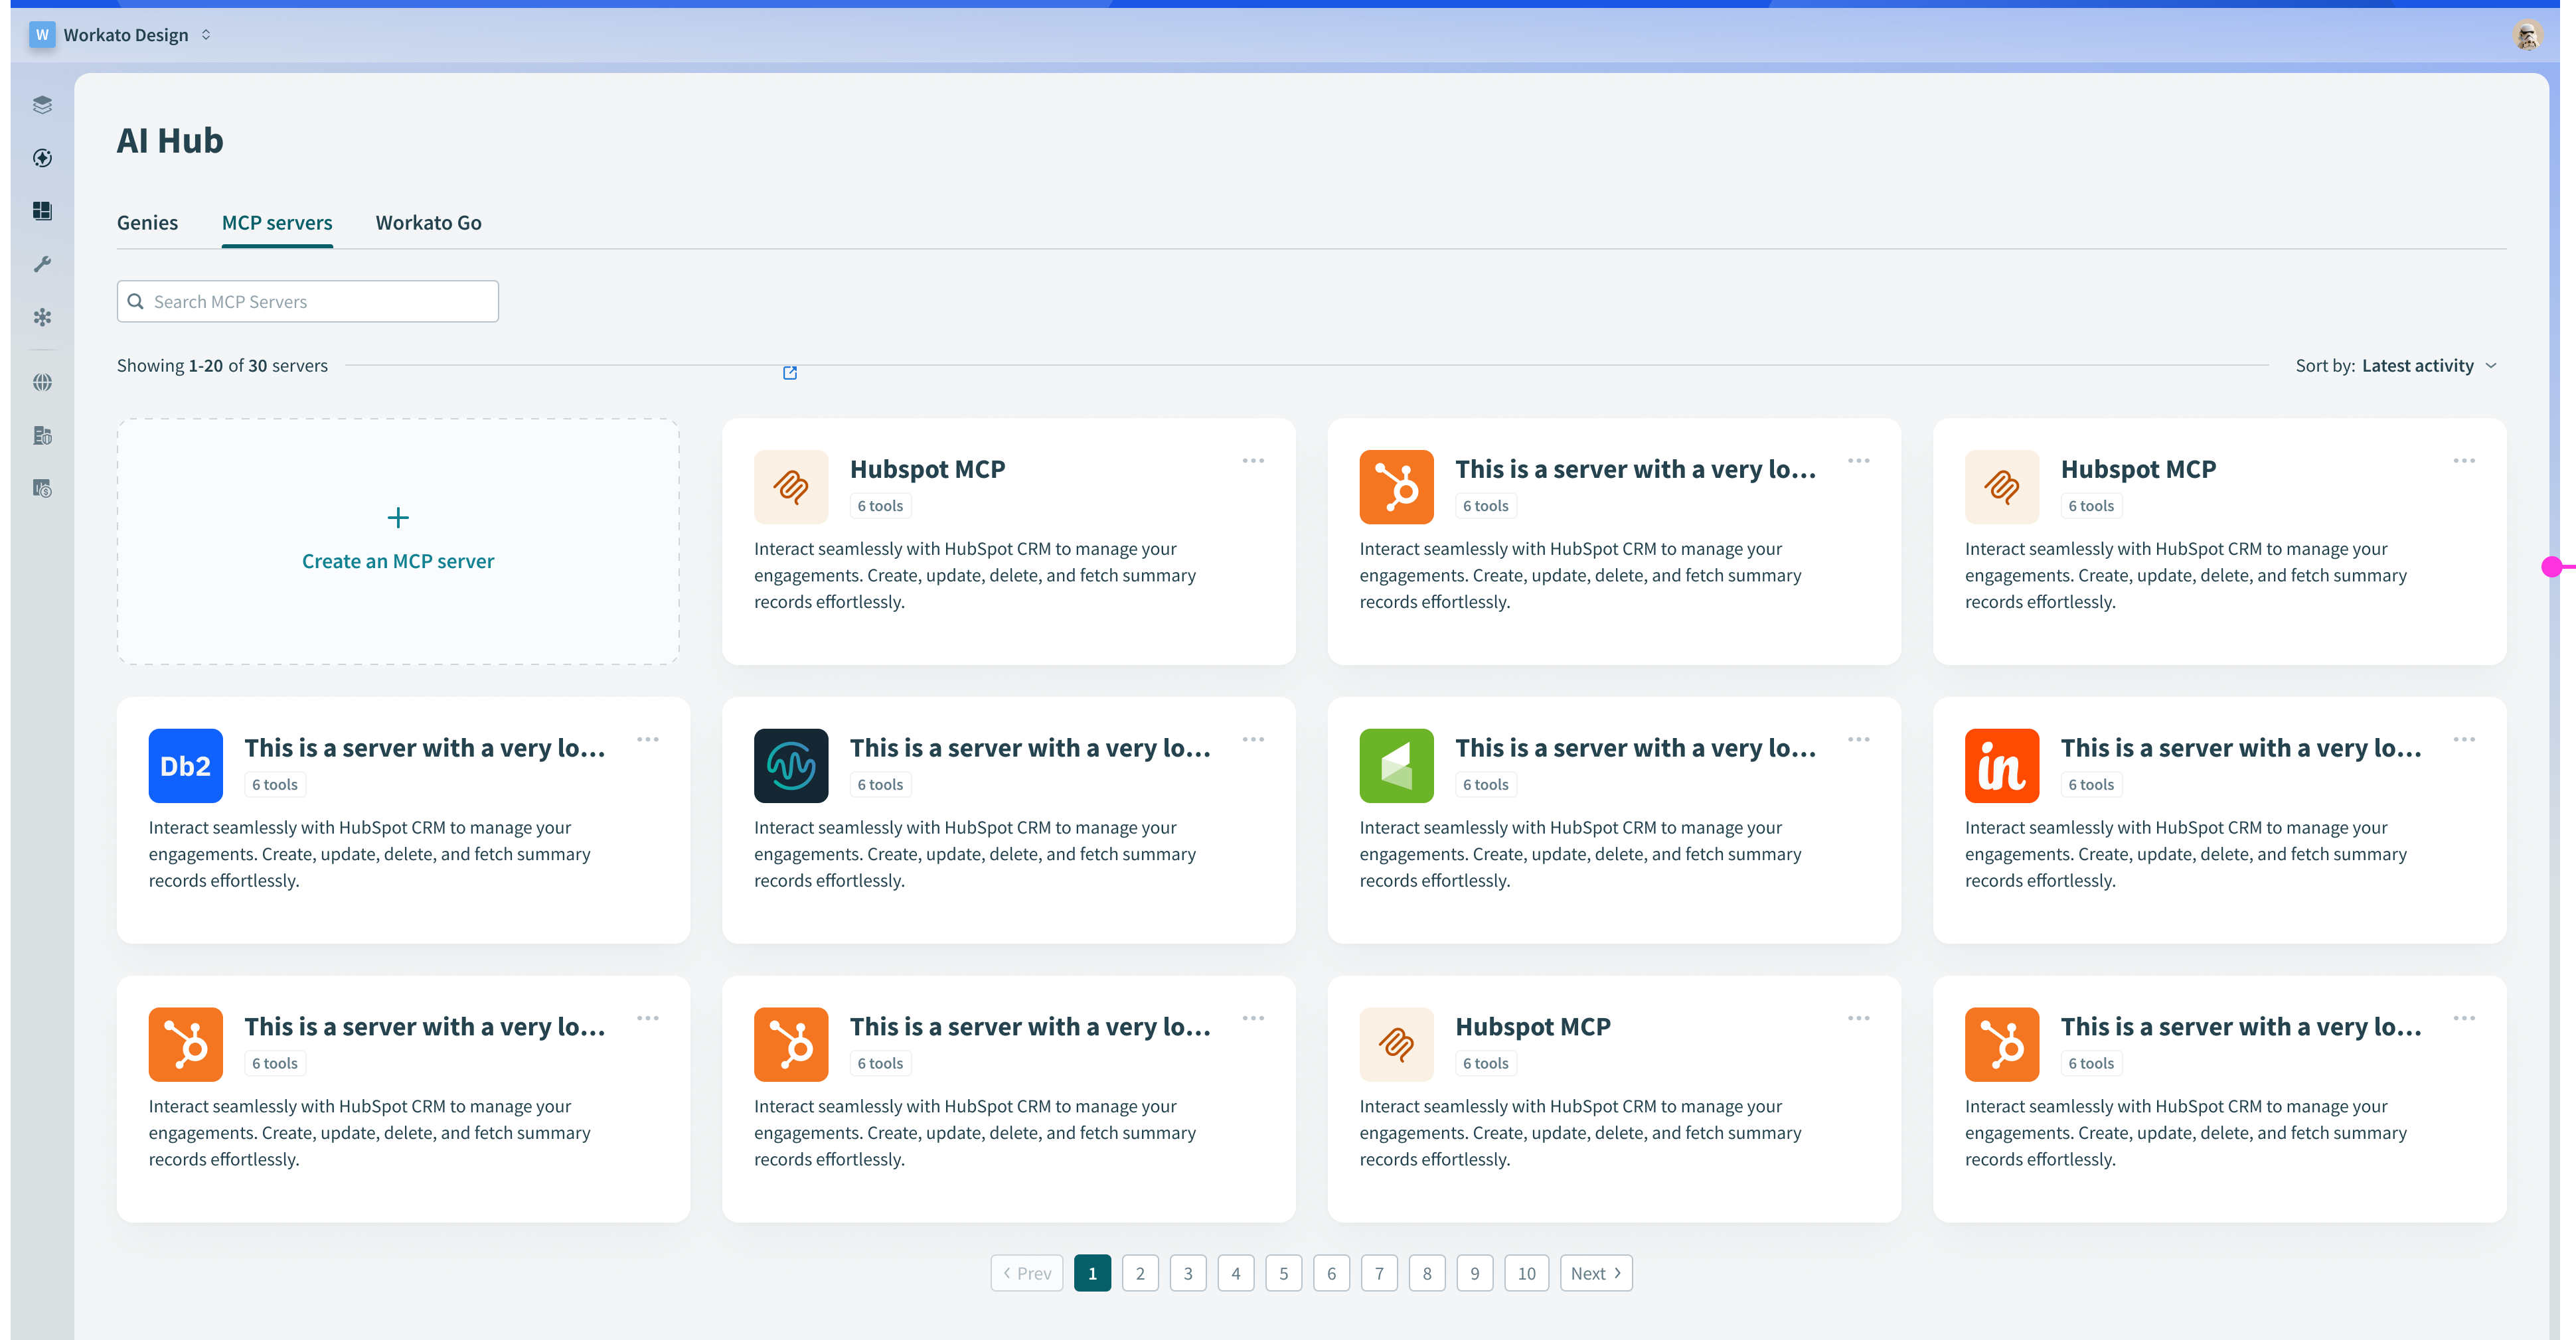Go to page 4
Viewport: 2576px width, 1340px height.
[1236, 1273]
